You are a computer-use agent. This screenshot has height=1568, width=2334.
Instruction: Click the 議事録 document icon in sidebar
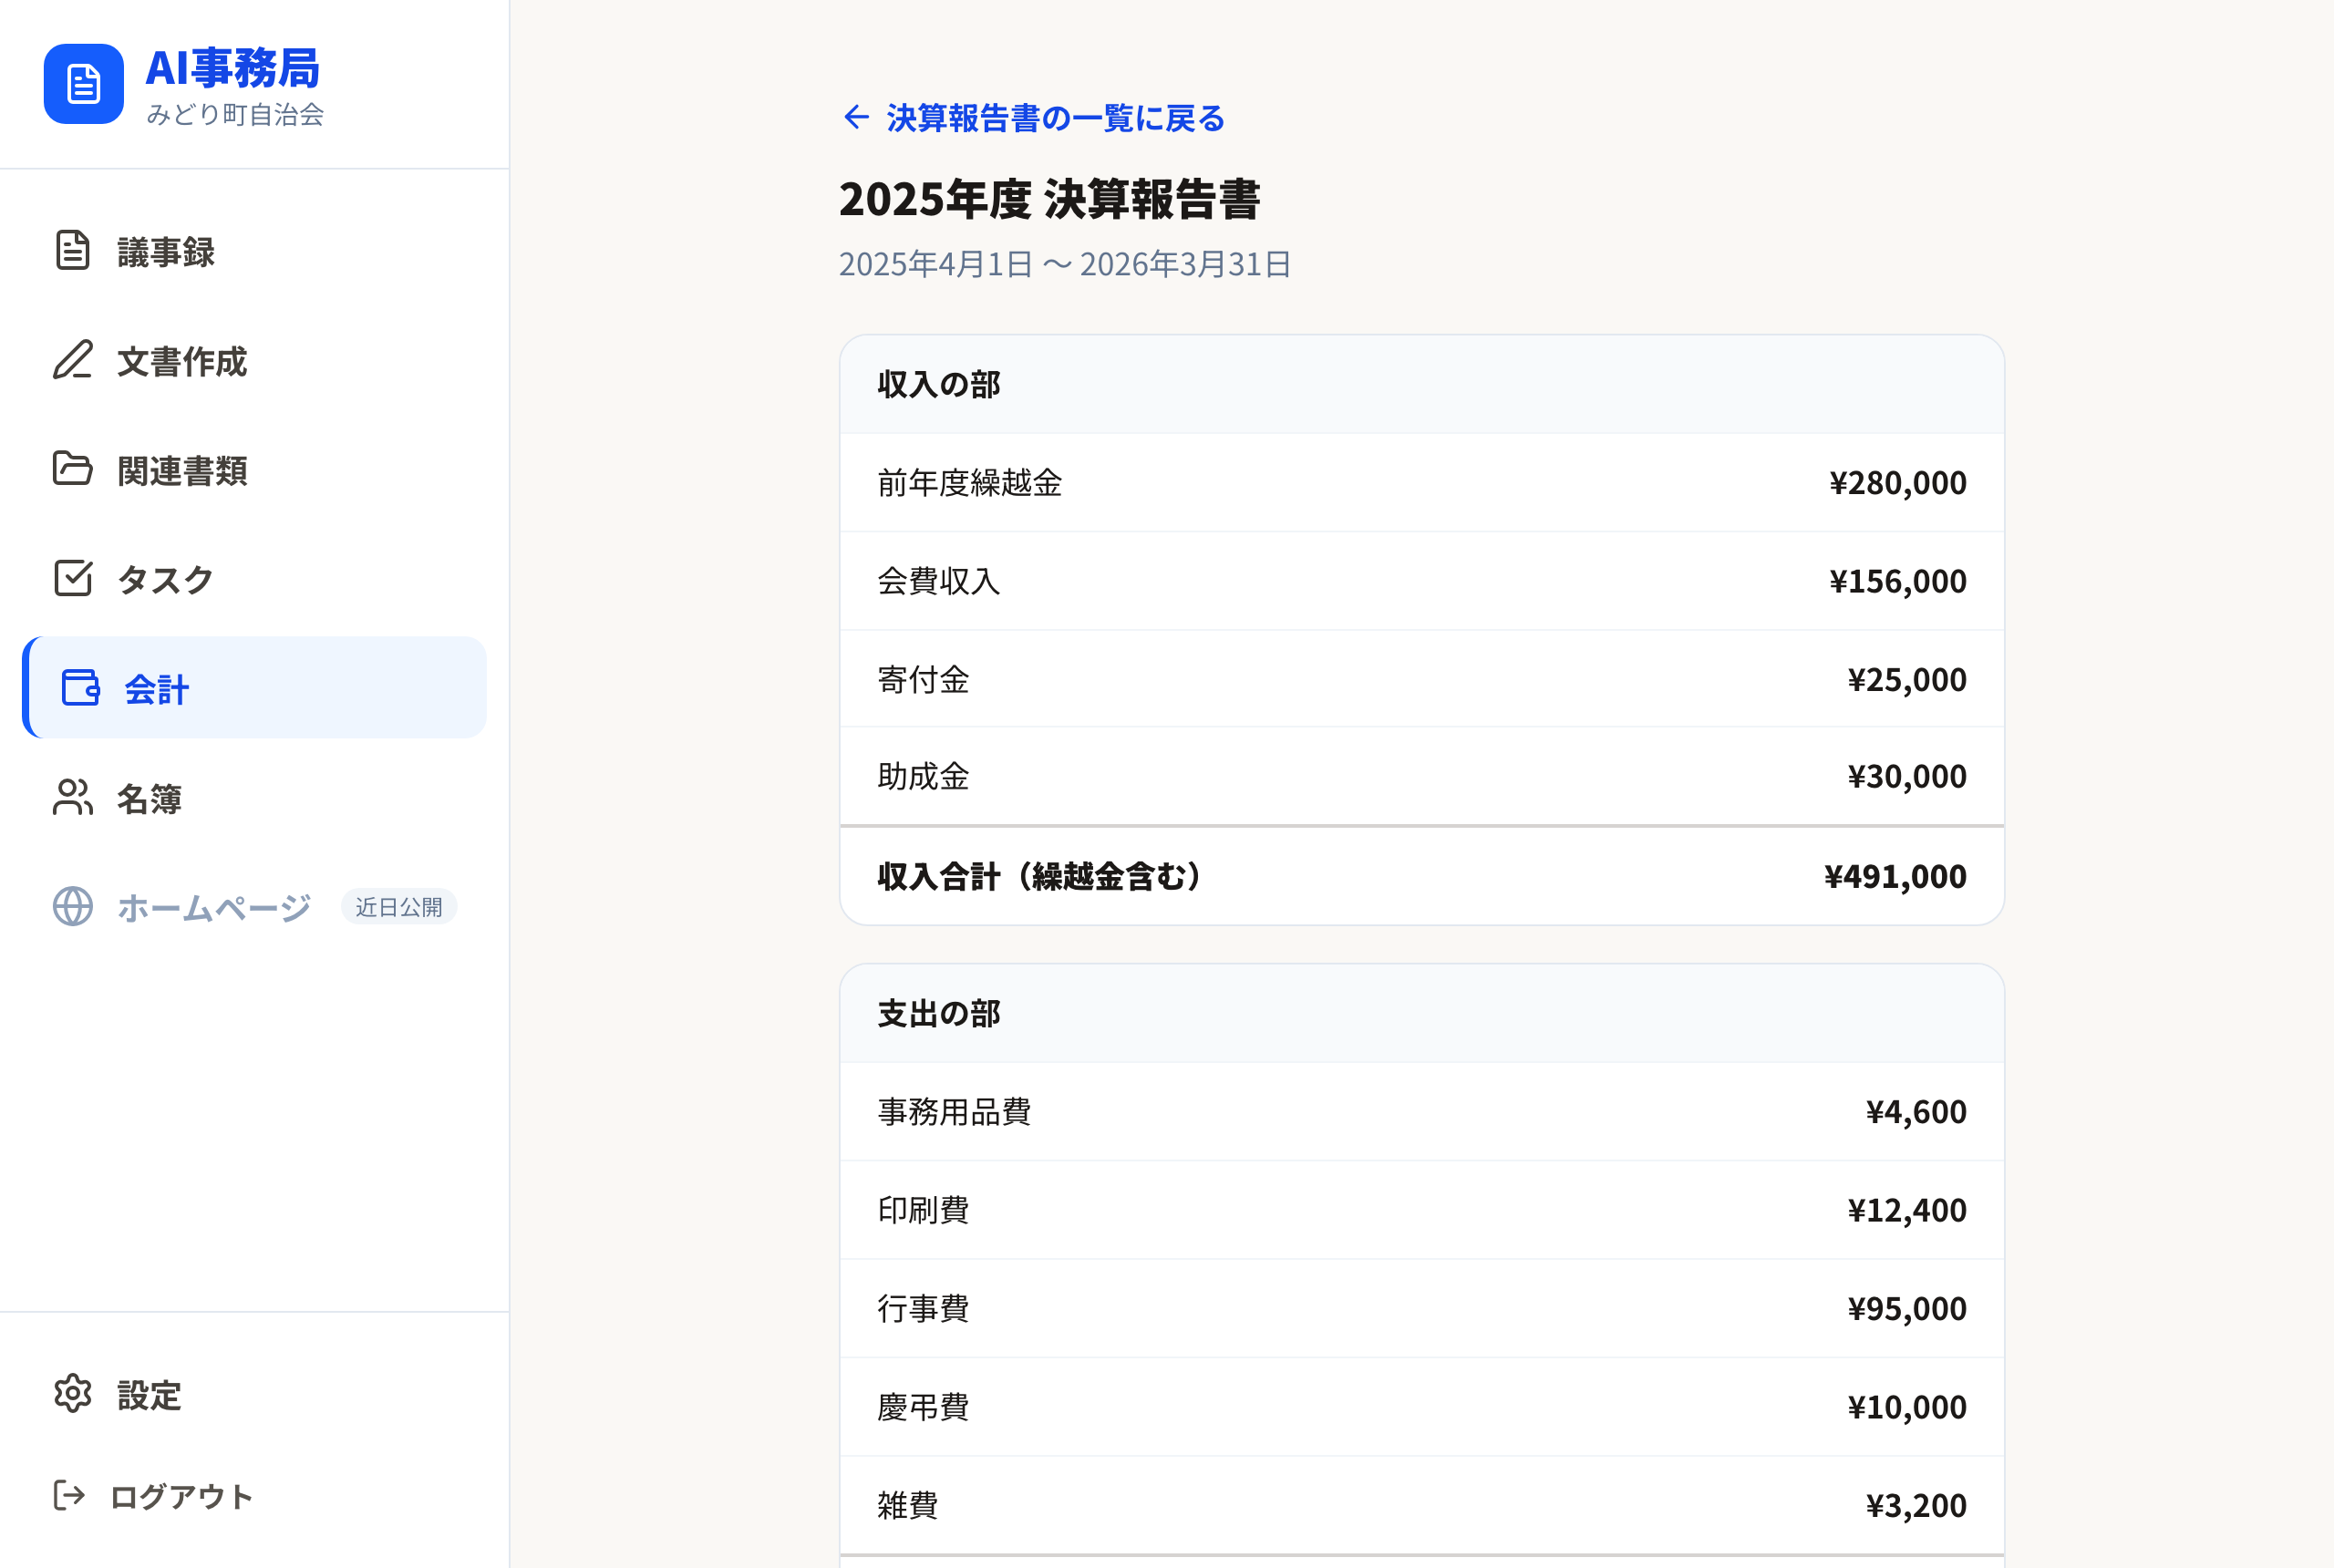(x=73, y=251)
